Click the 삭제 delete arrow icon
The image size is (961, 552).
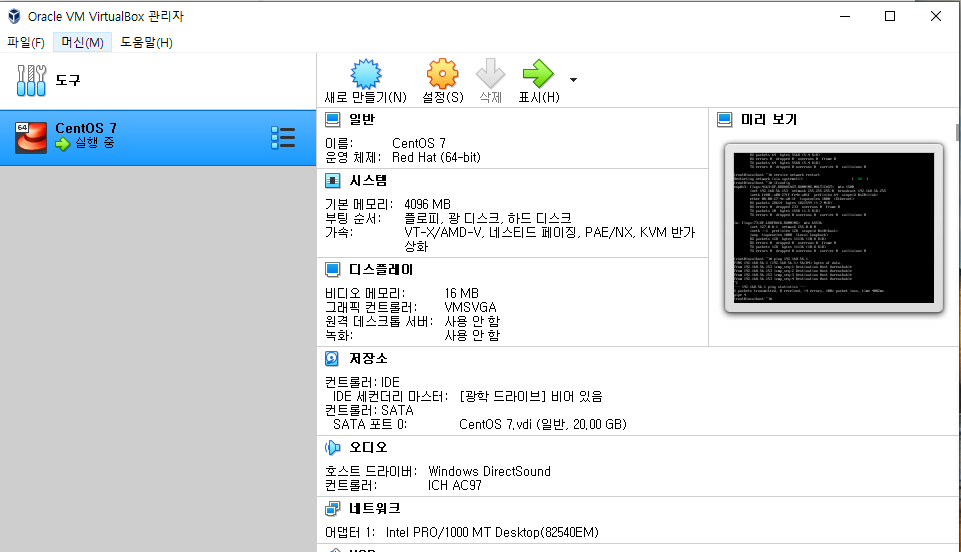[x=490, y=74]
